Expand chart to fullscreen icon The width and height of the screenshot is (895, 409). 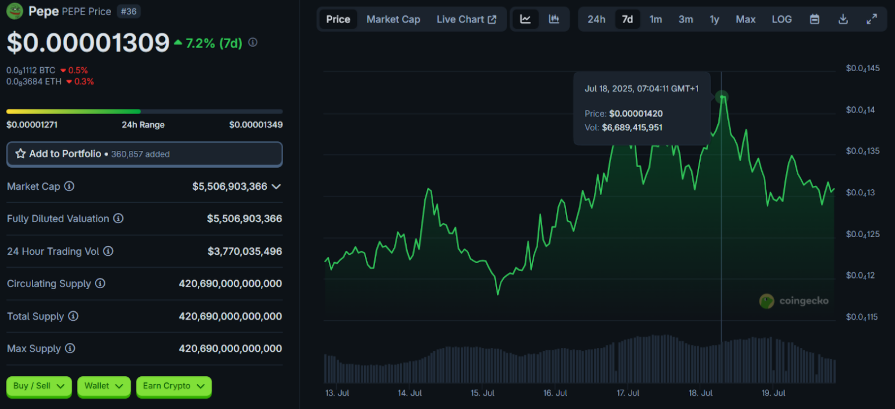(x=872, y=19)
